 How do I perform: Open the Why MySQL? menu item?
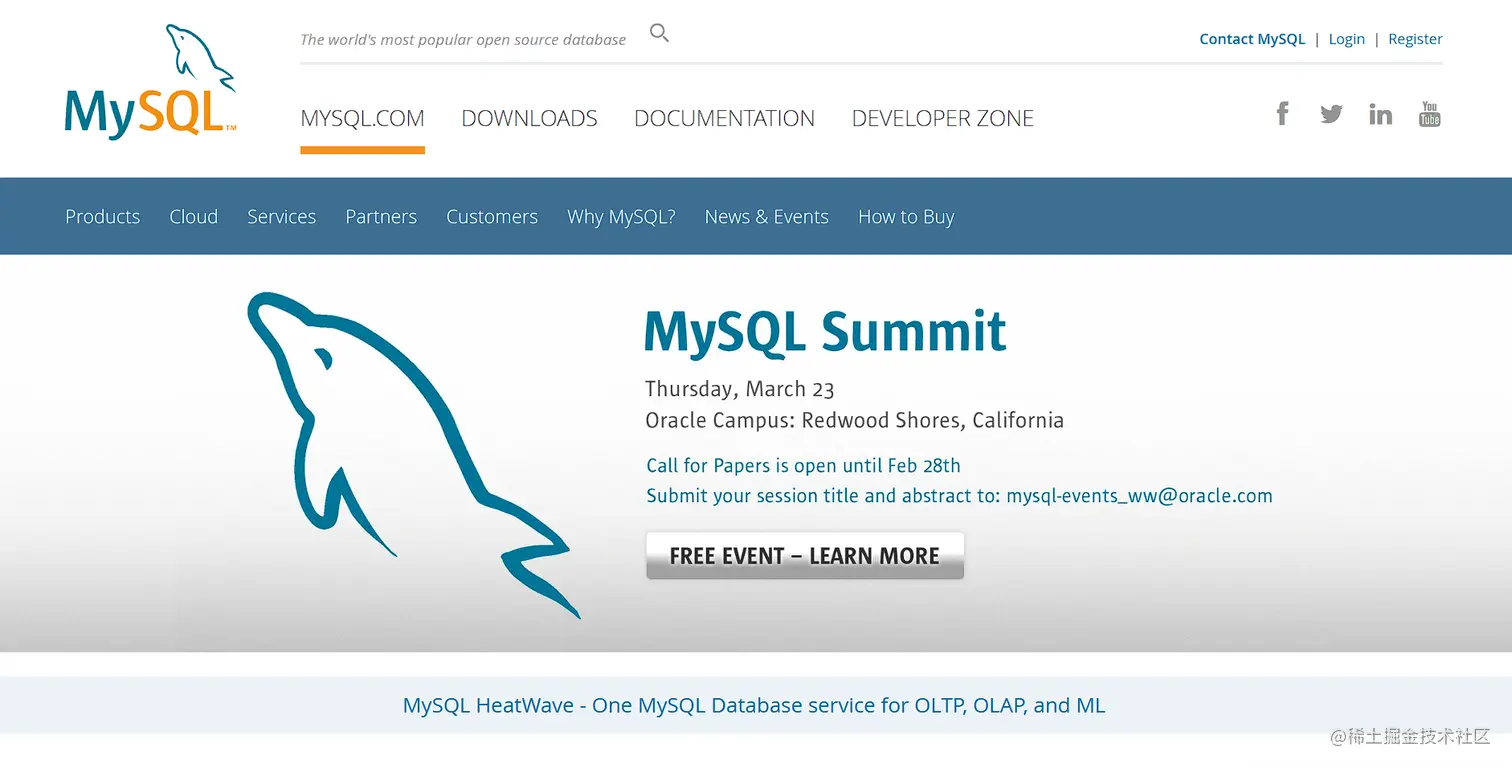pyautogui.click(x=621, y=216)
